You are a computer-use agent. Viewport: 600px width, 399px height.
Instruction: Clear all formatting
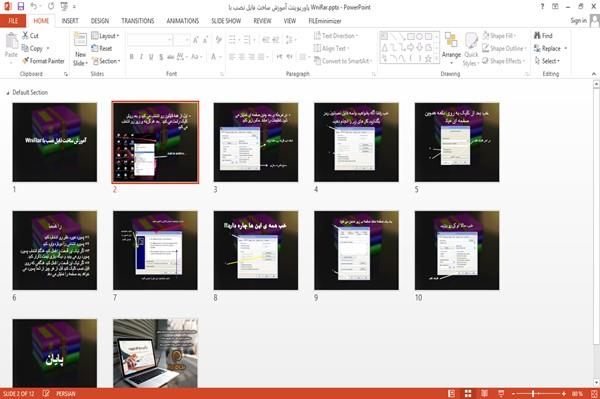[219, 39]
